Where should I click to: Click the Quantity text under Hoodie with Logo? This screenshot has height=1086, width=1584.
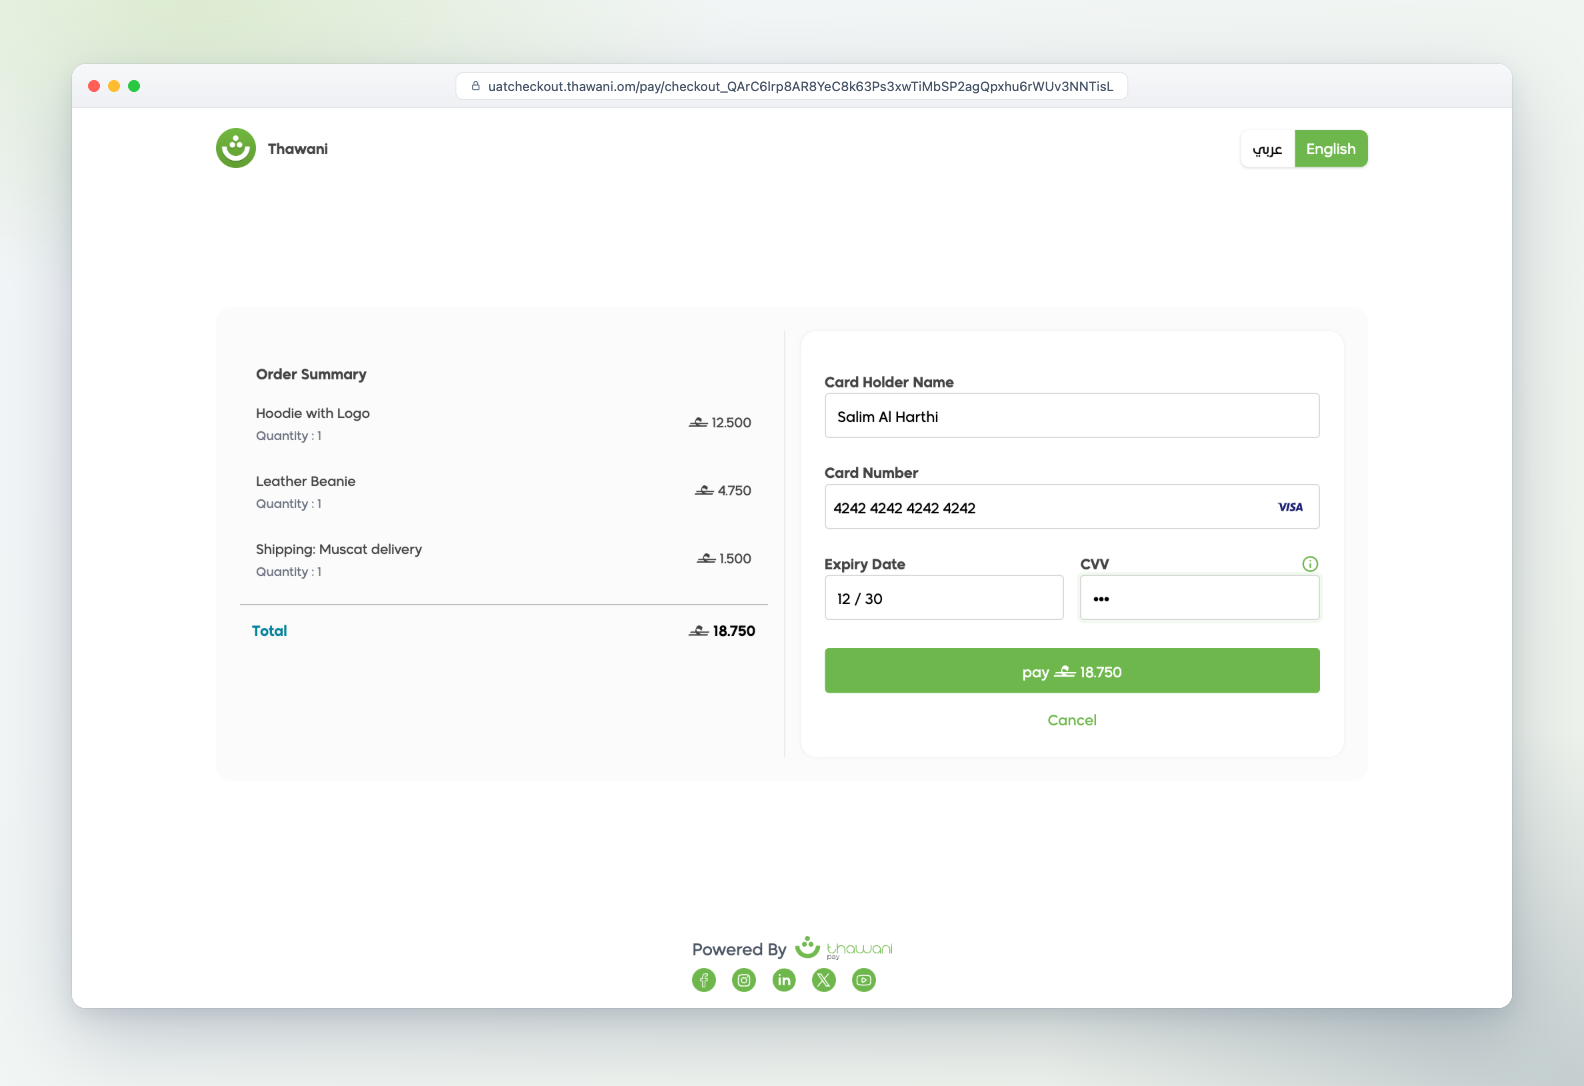[x=289, y=436]
